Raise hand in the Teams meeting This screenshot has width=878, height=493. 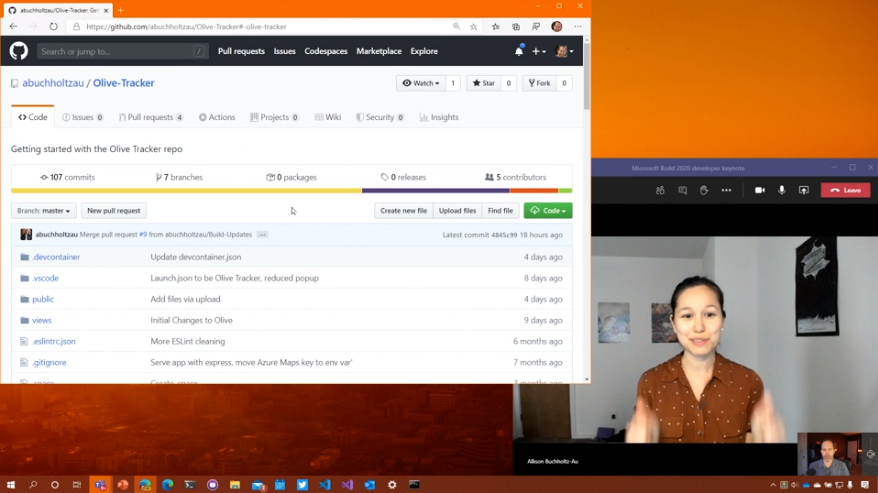[704, 190]
